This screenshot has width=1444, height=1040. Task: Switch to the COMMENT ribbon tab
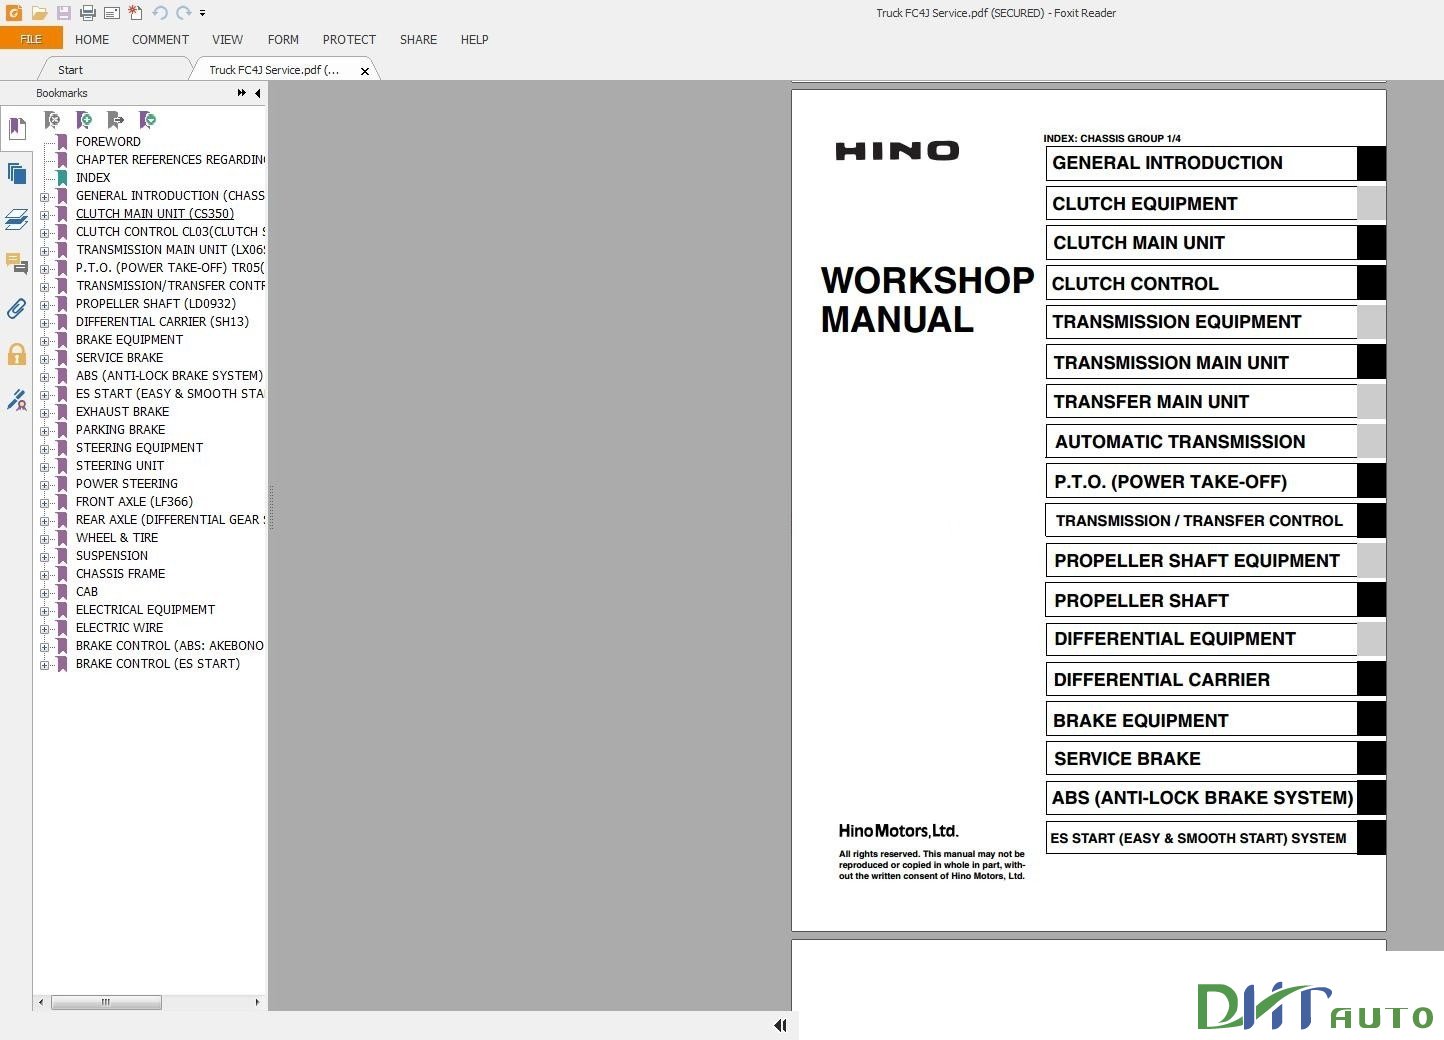coord(160,40)
